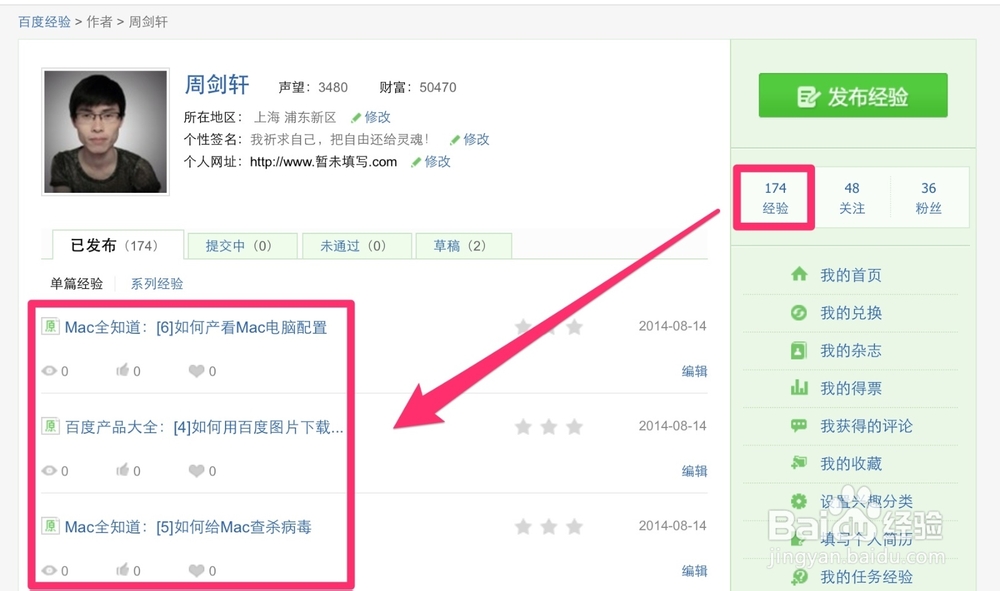Open the 48 关注 counter
1000x591 pixels.
point(851,198)
